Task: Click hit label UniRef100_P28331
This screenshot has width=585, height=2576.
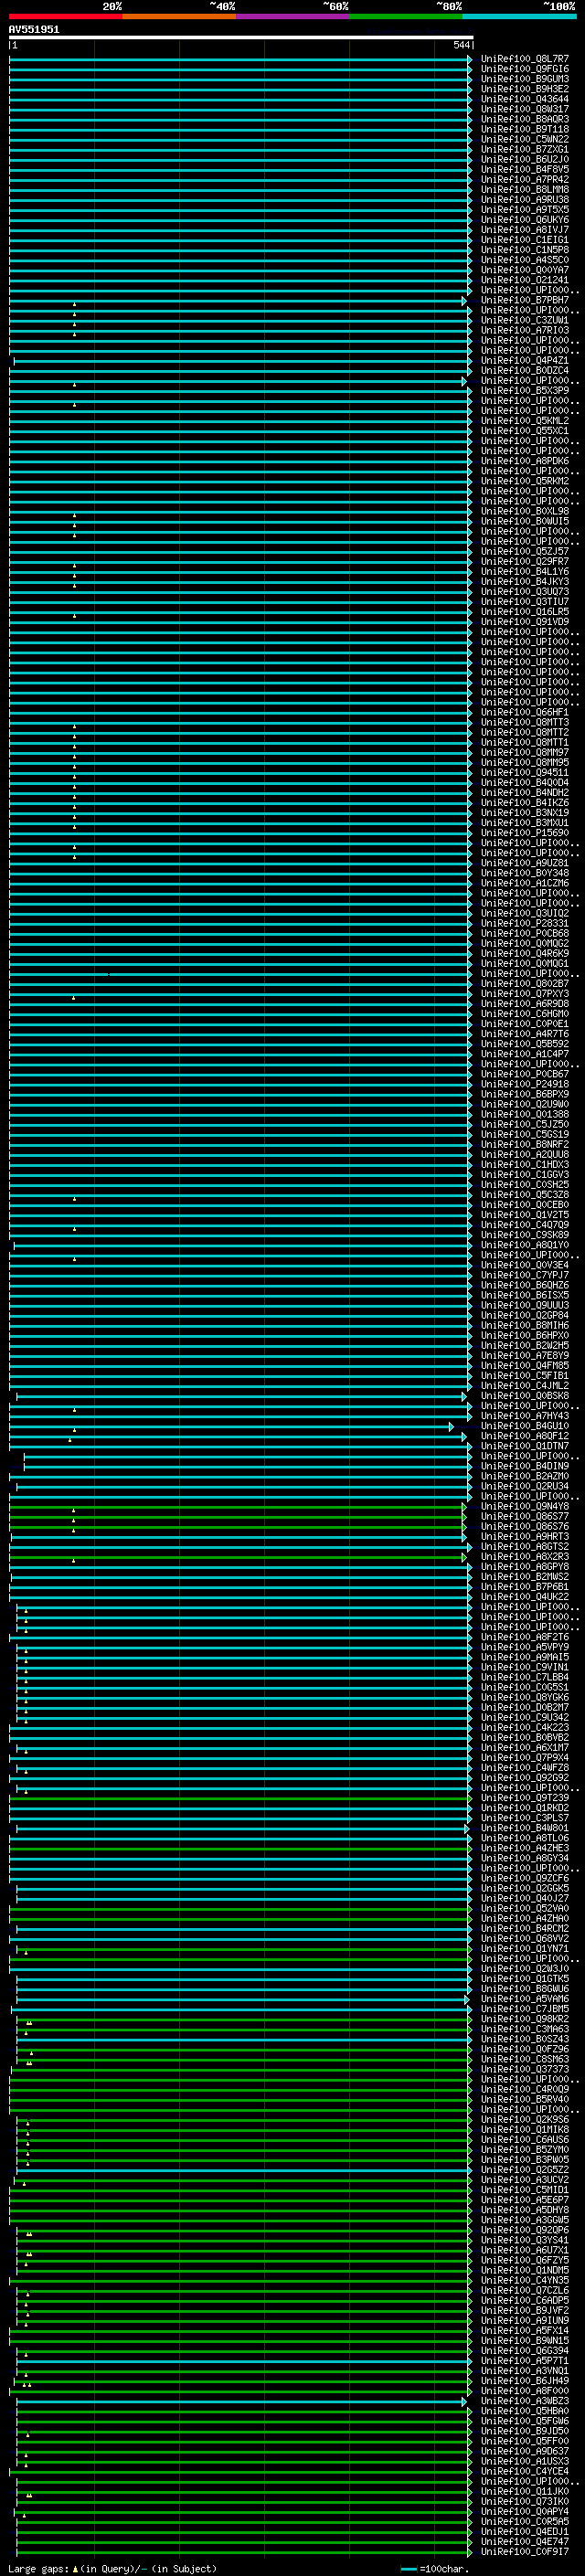Action: point(525,923)
